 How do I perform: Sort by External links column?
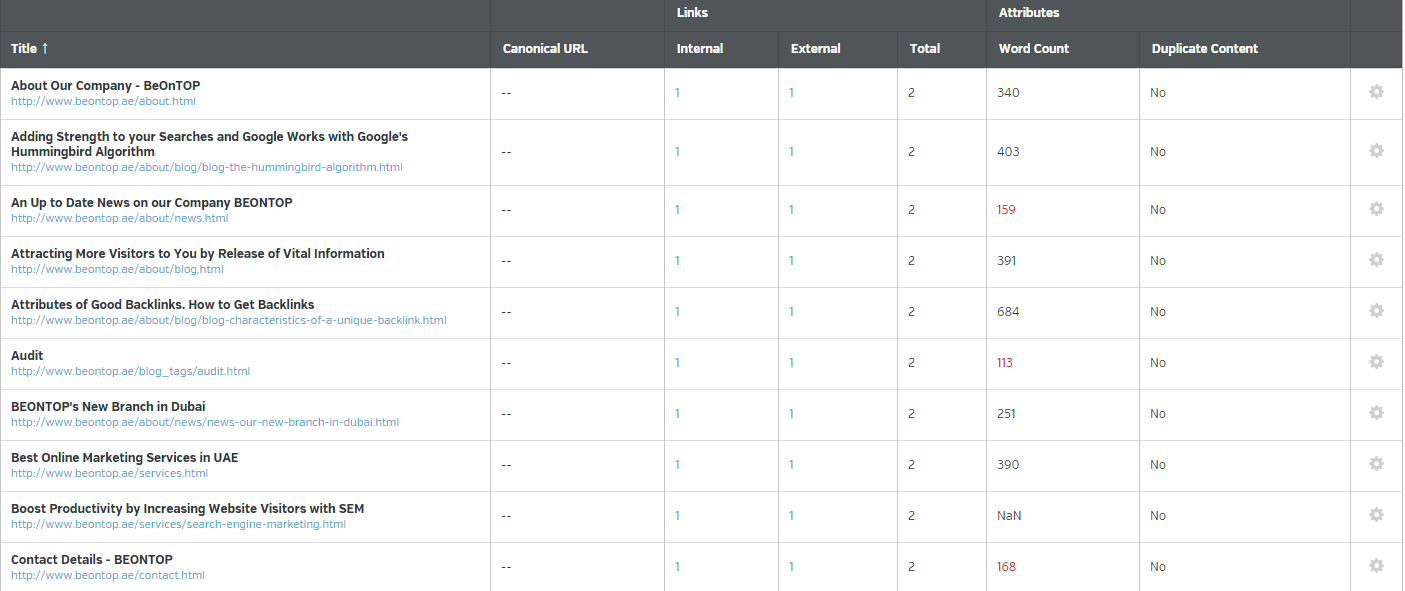coord(815,48)
